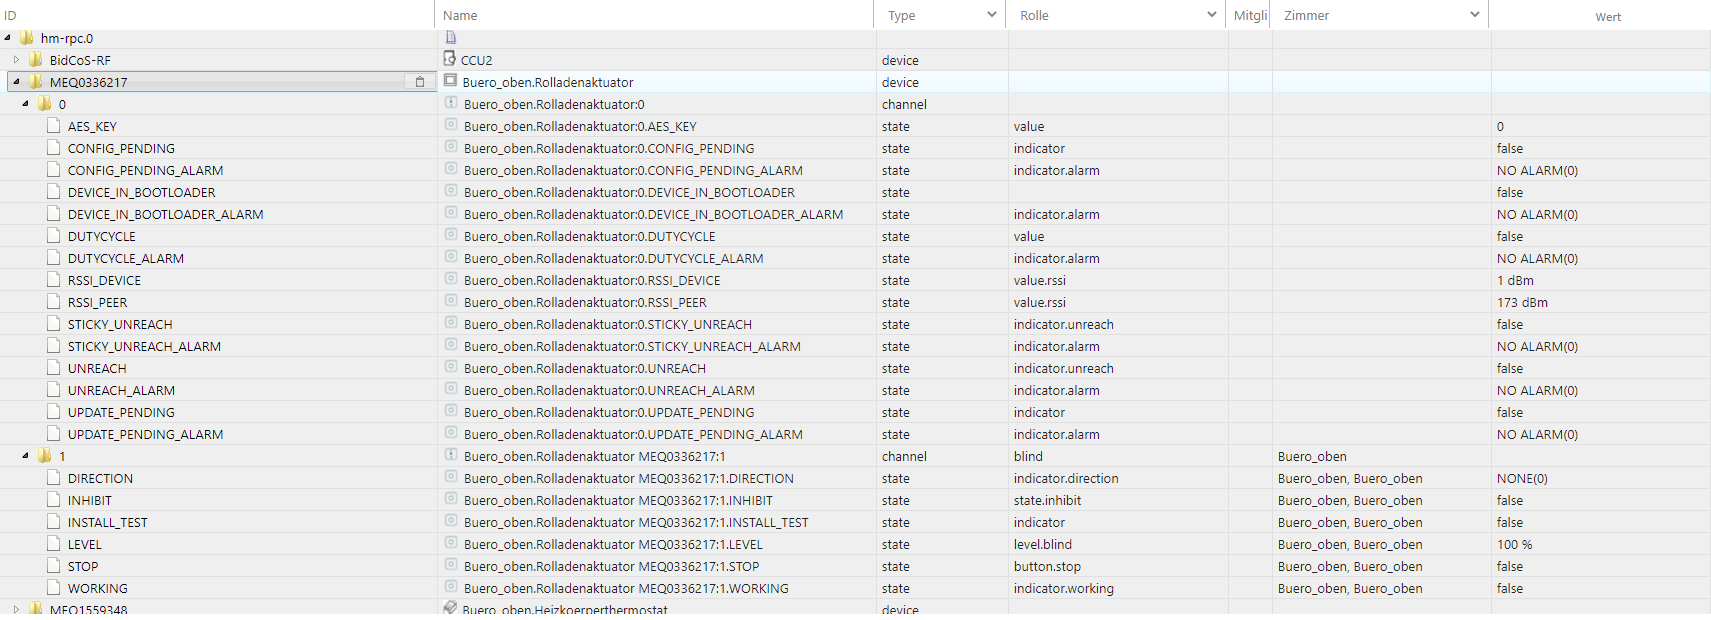Click the ID column header
This screenshot has width=1711, height=620.
pyautogui.click(x=10, y=15)
